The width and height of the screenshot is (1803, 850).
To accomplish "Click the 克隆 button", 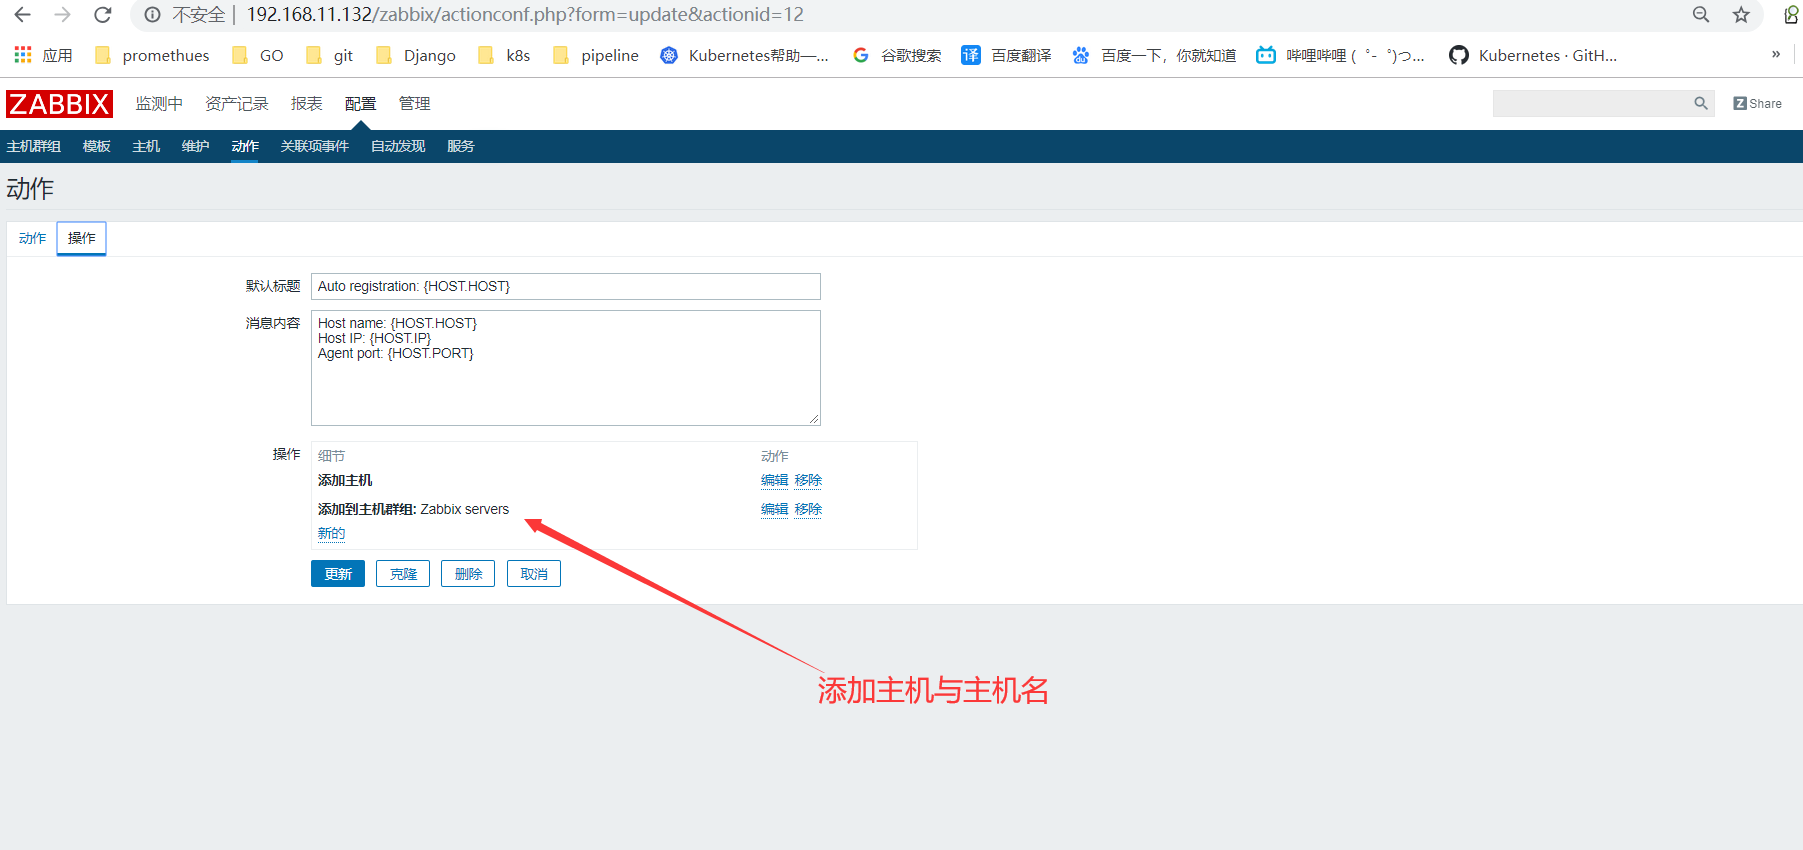I will 403,574.
